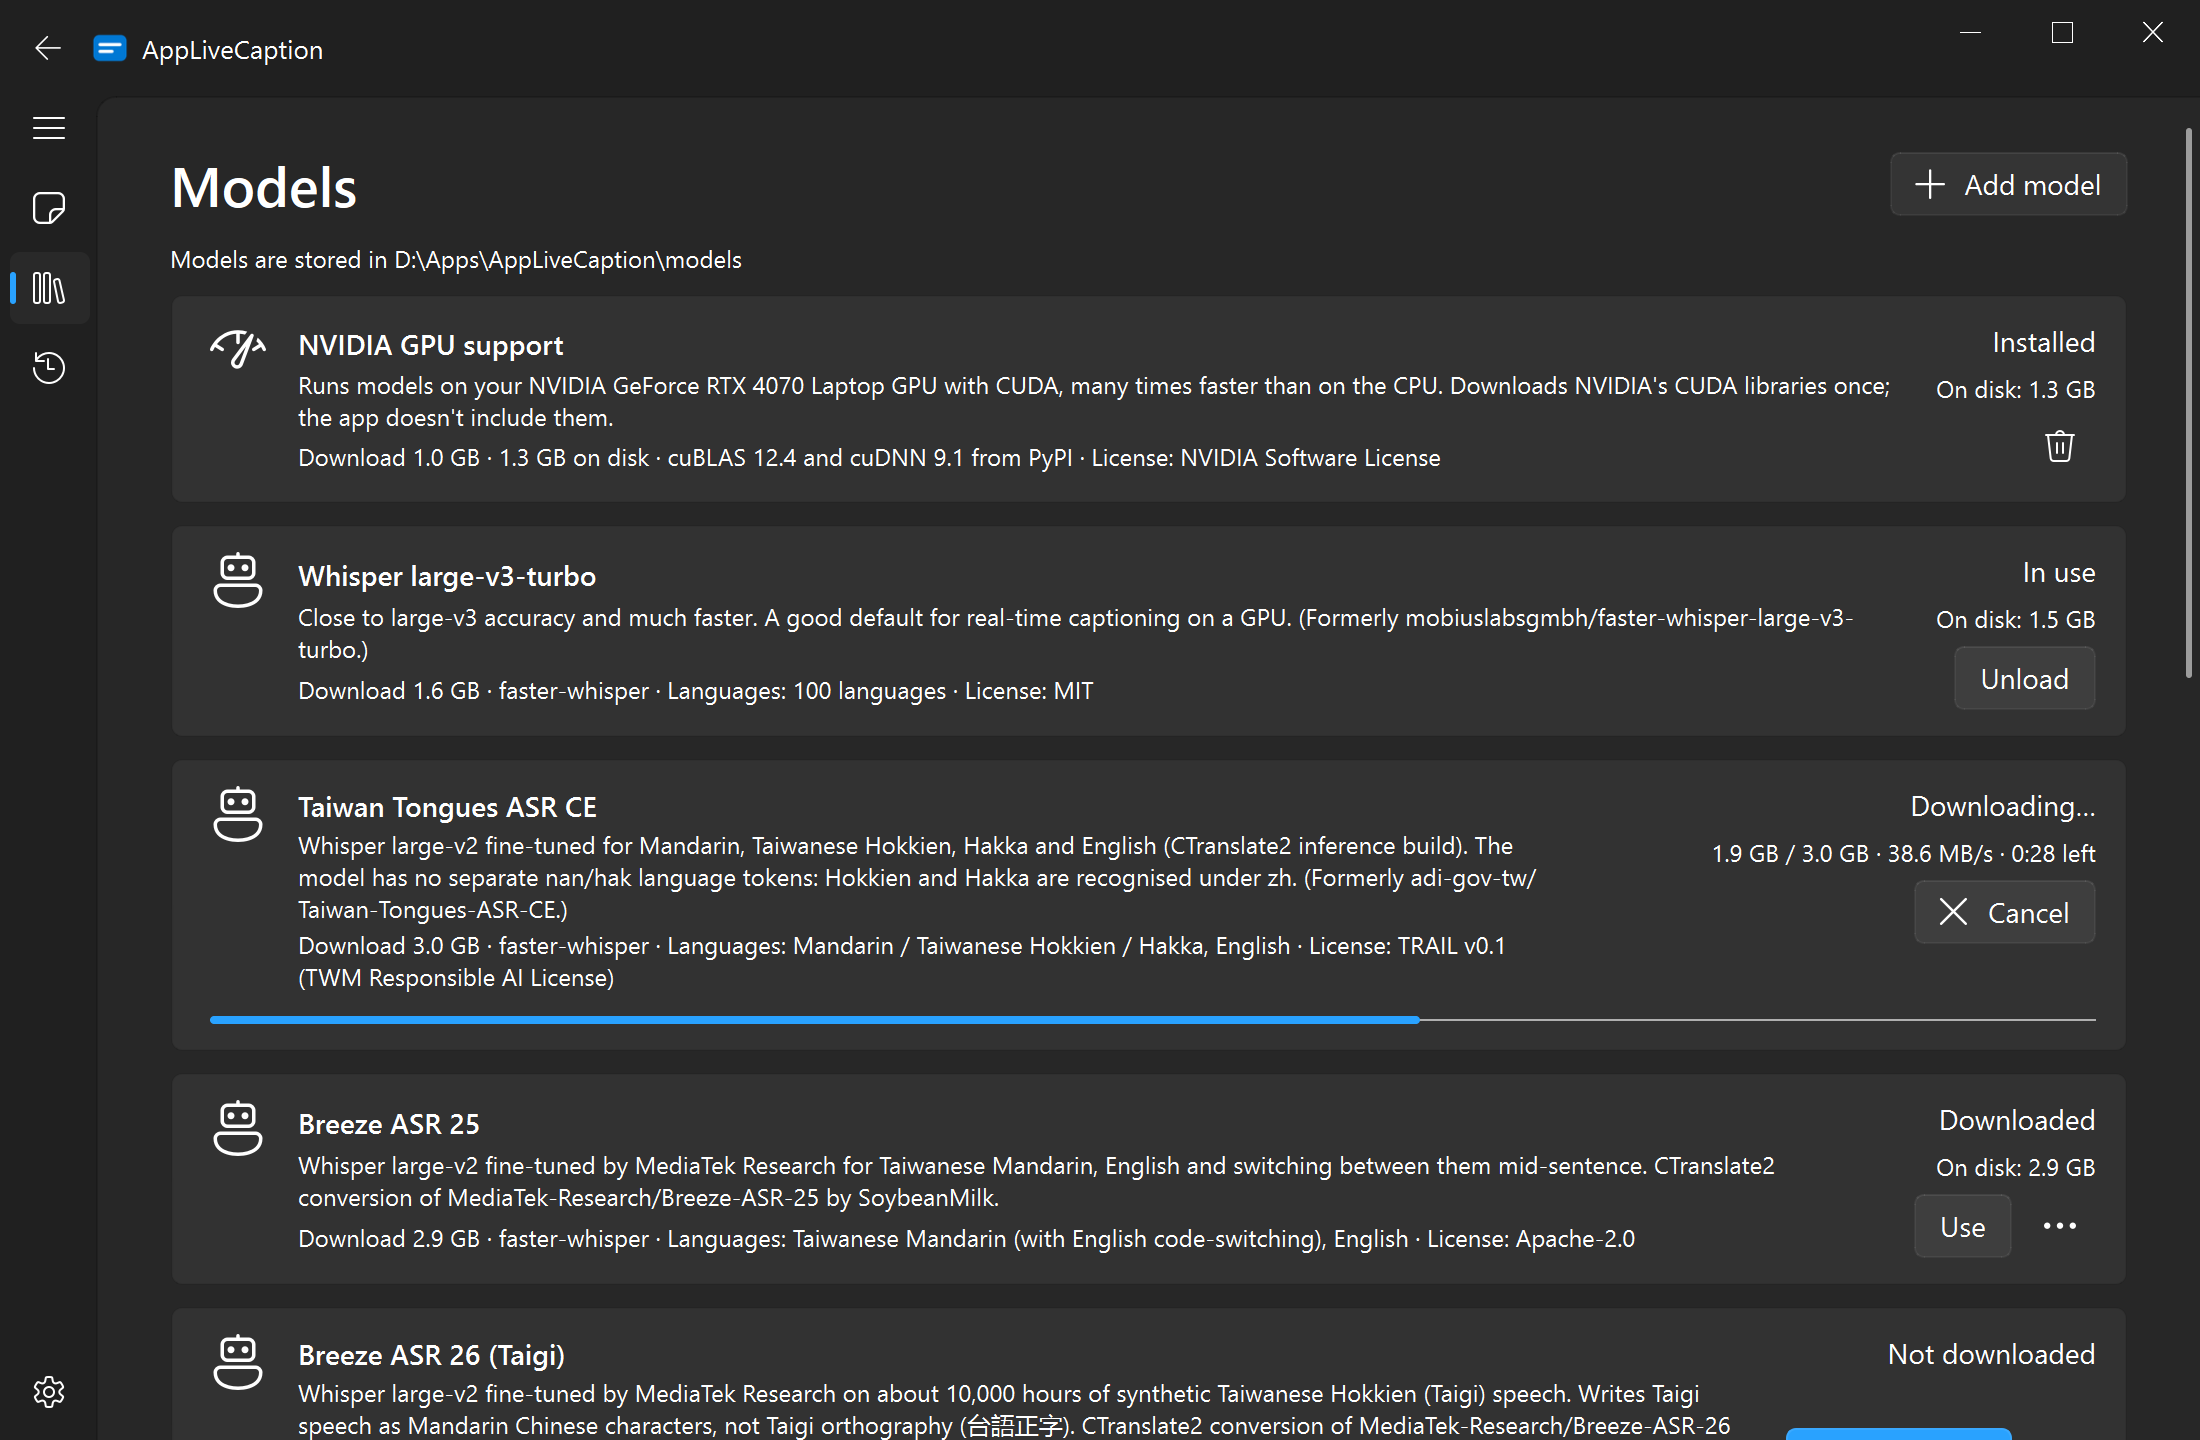Cancel Taiwan Tongues ASR CE download
The height and width of the screenshot is (1440, 2200).
click(x=2004, y=912)
